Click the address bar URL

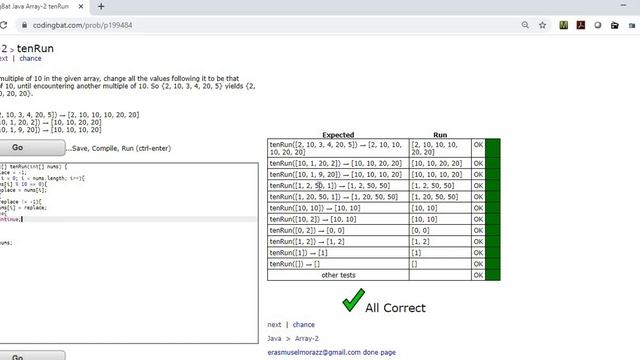82,25
